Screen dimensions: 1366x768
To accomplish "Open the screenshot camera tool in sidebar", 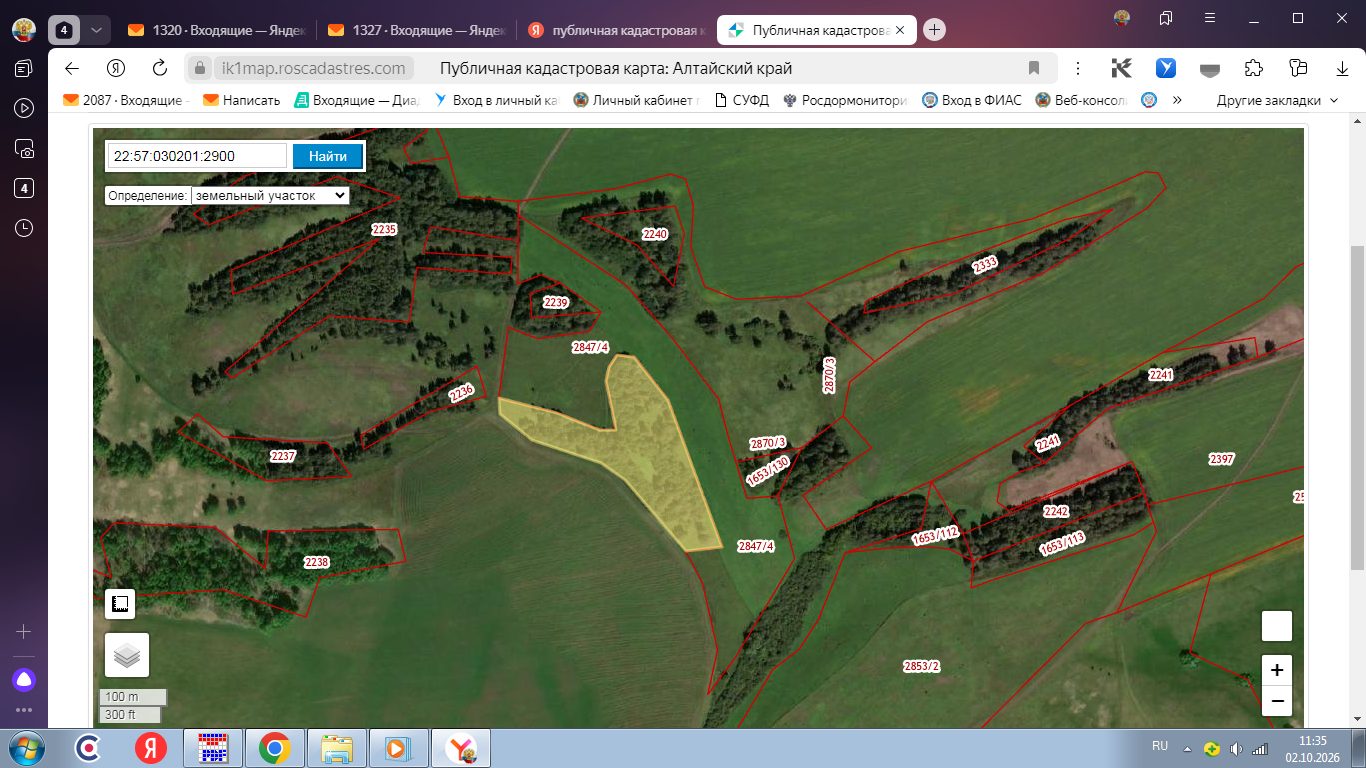I will (24, 148).
